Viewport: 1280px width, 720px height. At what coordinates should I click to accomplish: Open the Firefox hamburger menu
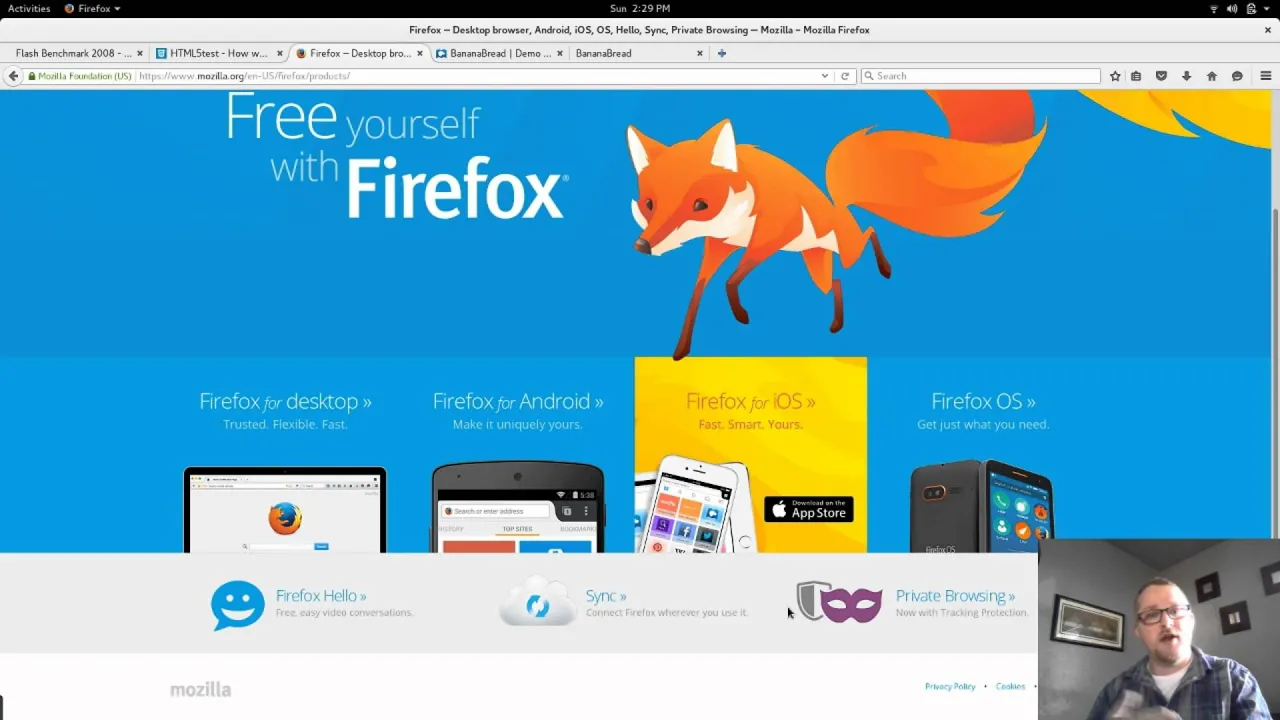pyautogui.click(x=1266, y=76)
